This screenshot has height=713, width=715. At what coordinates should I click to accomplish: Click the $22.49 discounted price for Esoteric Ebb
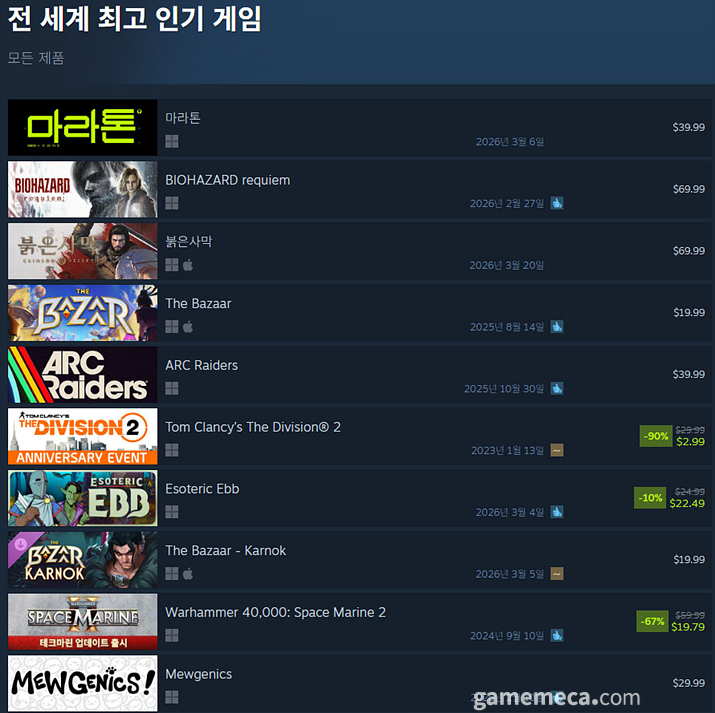(x=687, y=503)
